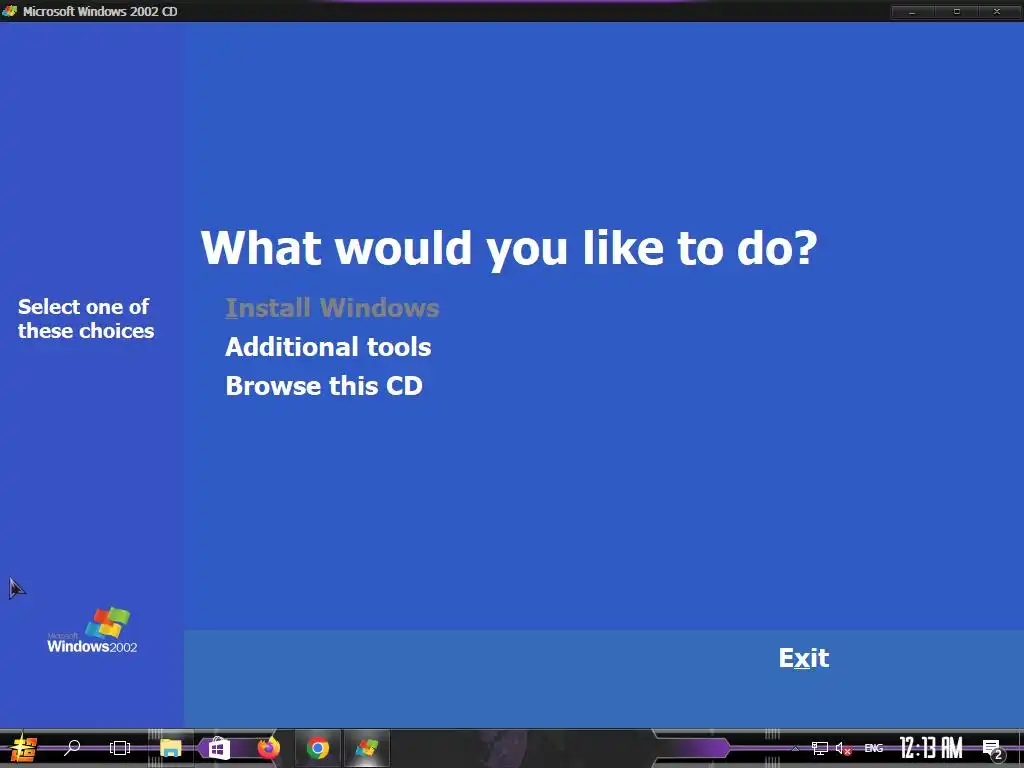This screenshot has height=768, width=1024.
Task: Maximize the Windows 2002 CD window
Action: tap(957, 11)
